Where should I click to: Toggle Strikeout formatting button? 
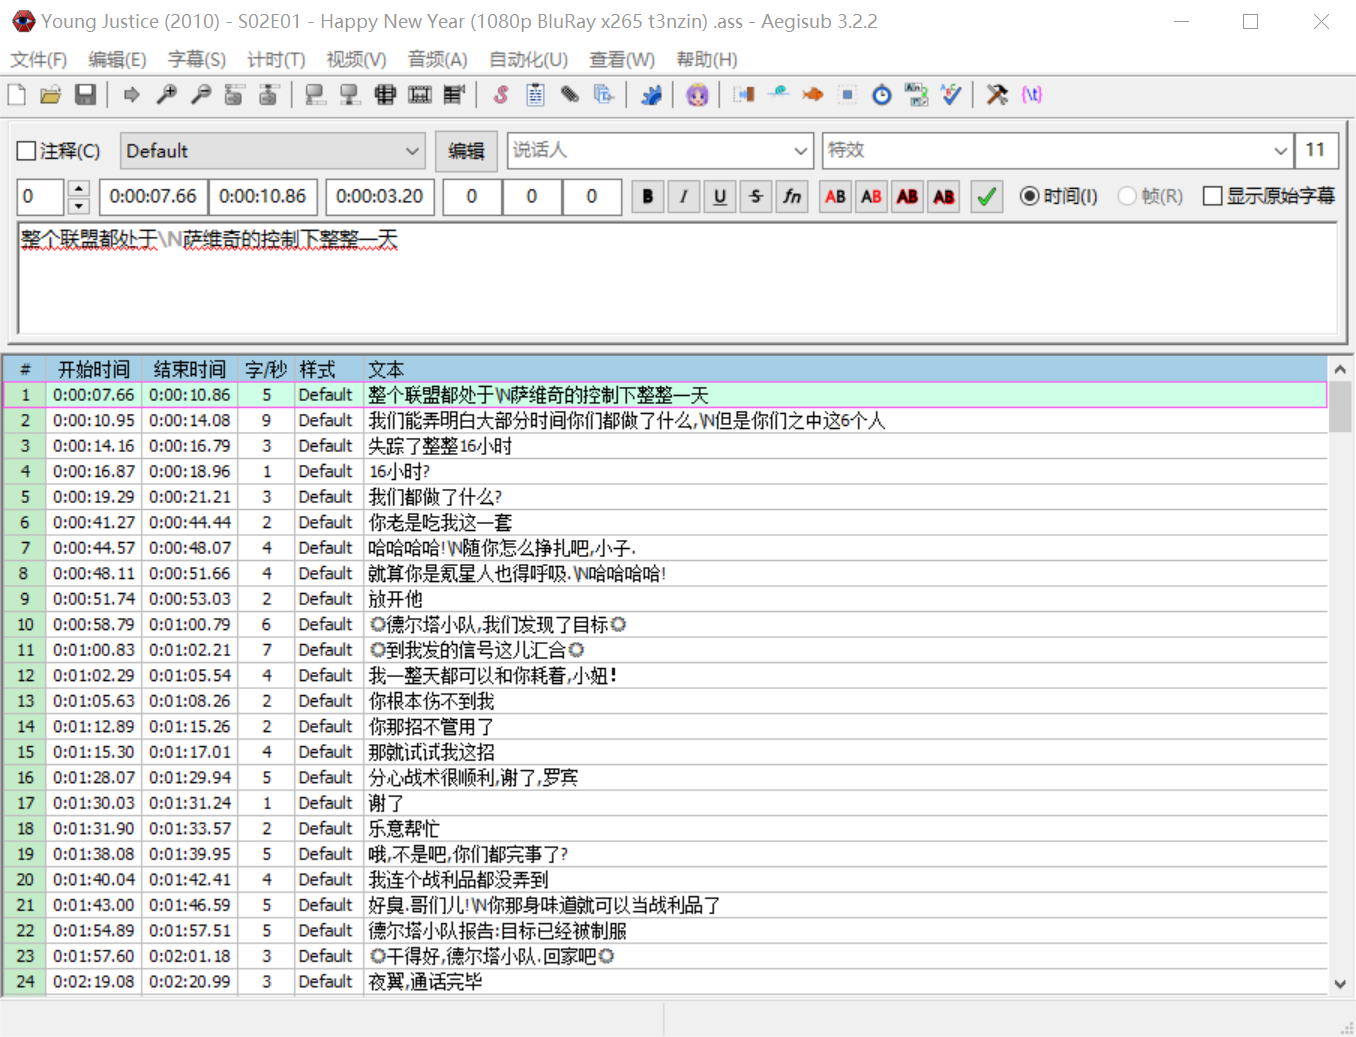click(756, 196)
